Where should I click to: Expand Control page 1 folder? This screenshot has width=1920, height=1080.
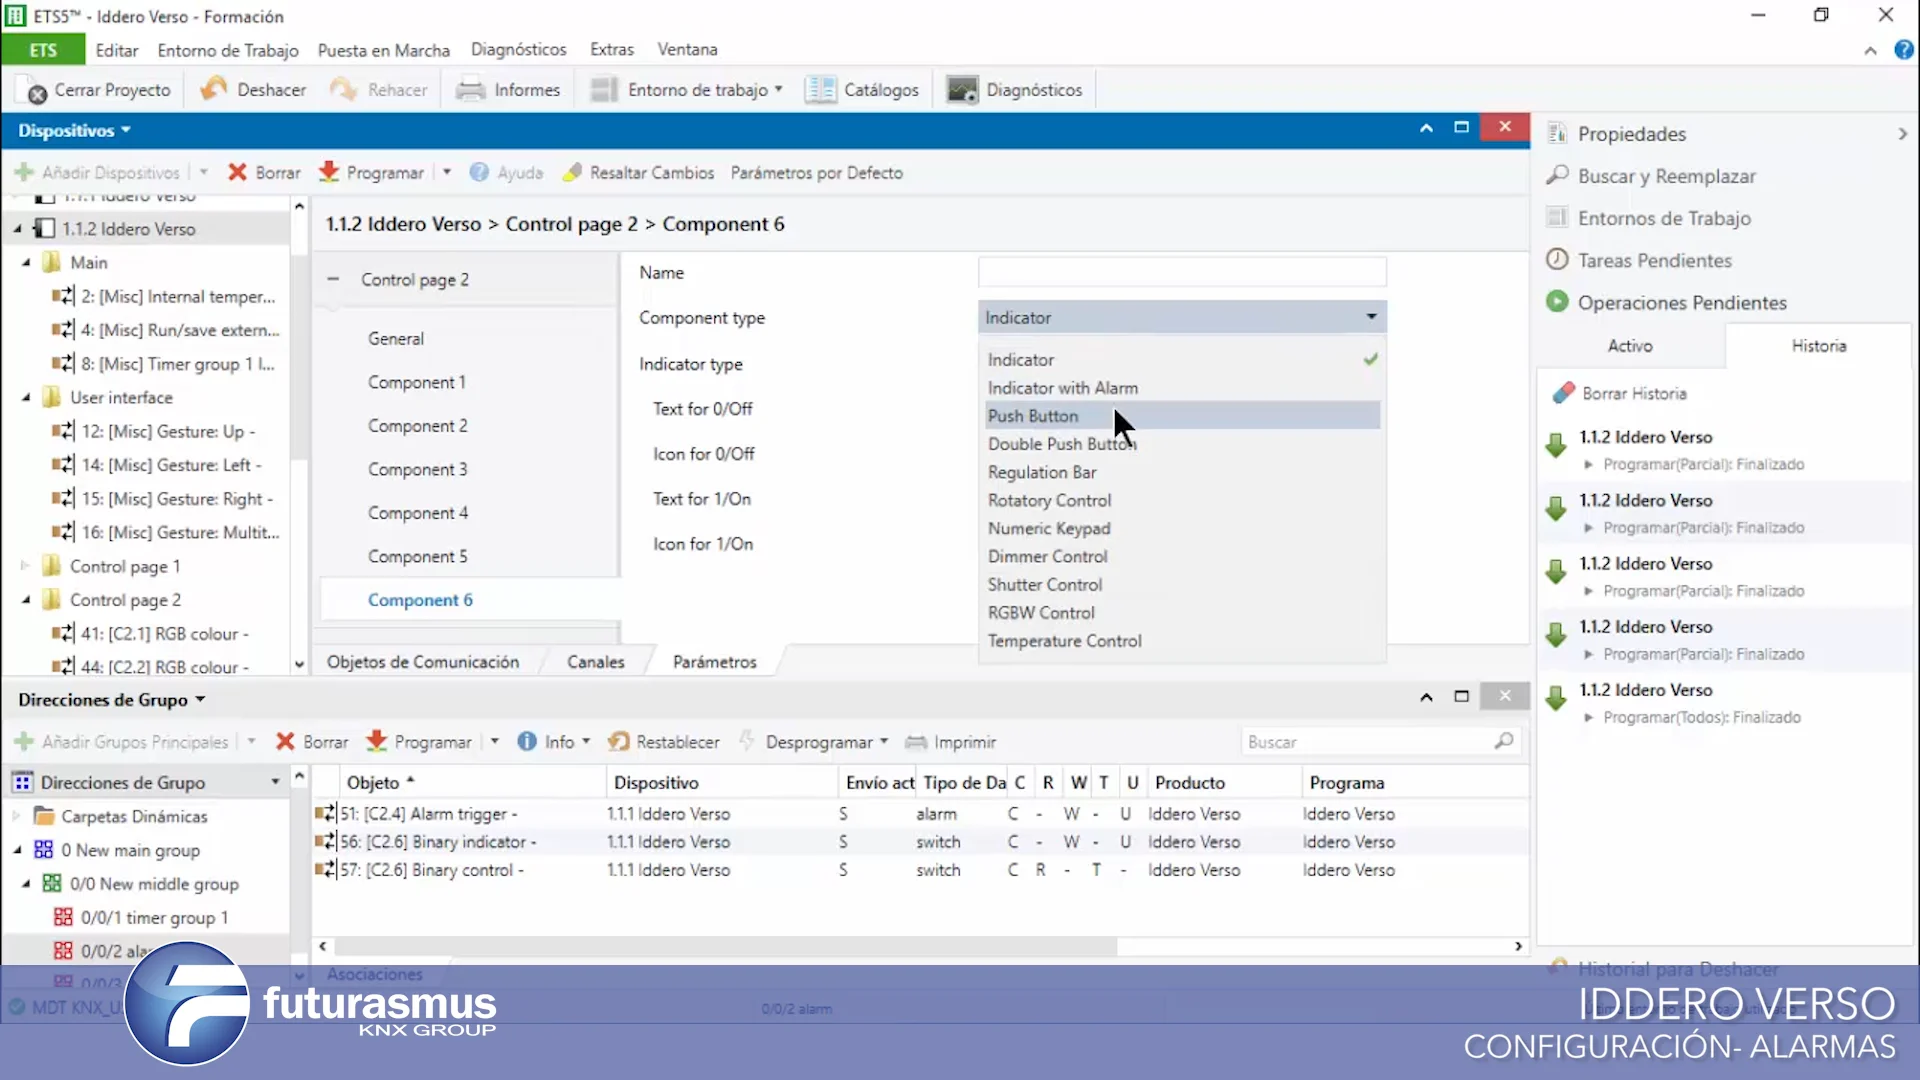25,566
